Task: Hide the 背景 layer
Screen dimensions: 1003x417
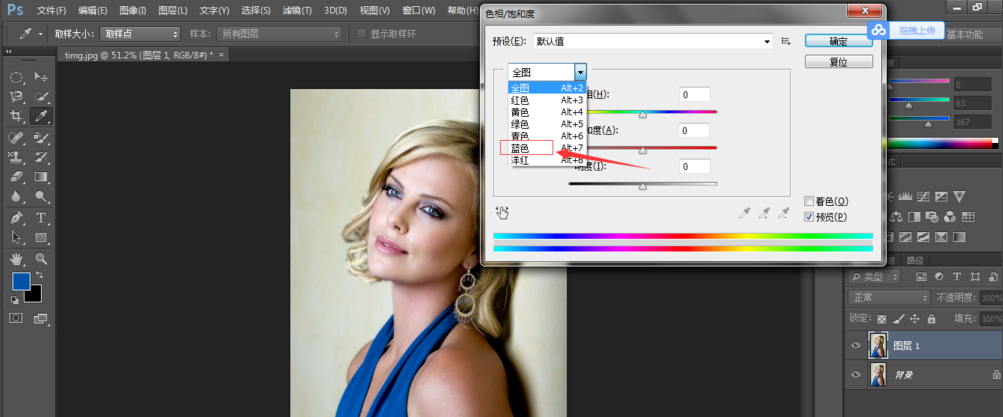Action: pyautogui.click(x=856, y=374)
